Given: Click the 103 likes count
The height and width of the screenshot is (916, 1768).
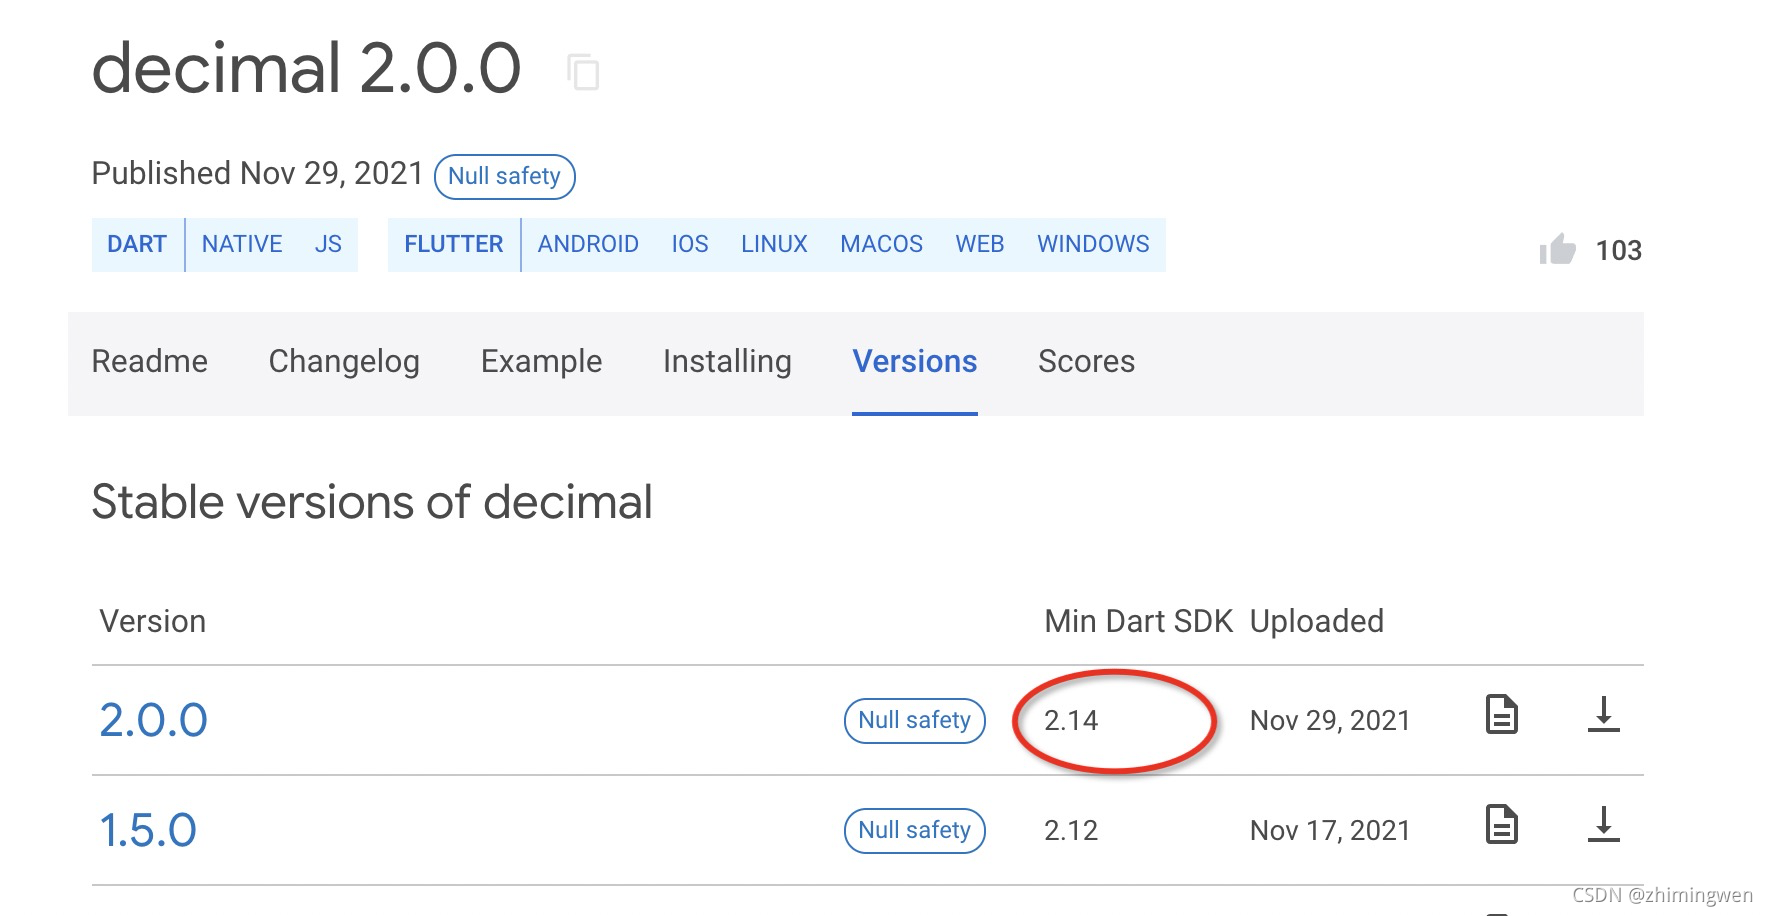Looking at the screenshot, I should (1619, 250).
